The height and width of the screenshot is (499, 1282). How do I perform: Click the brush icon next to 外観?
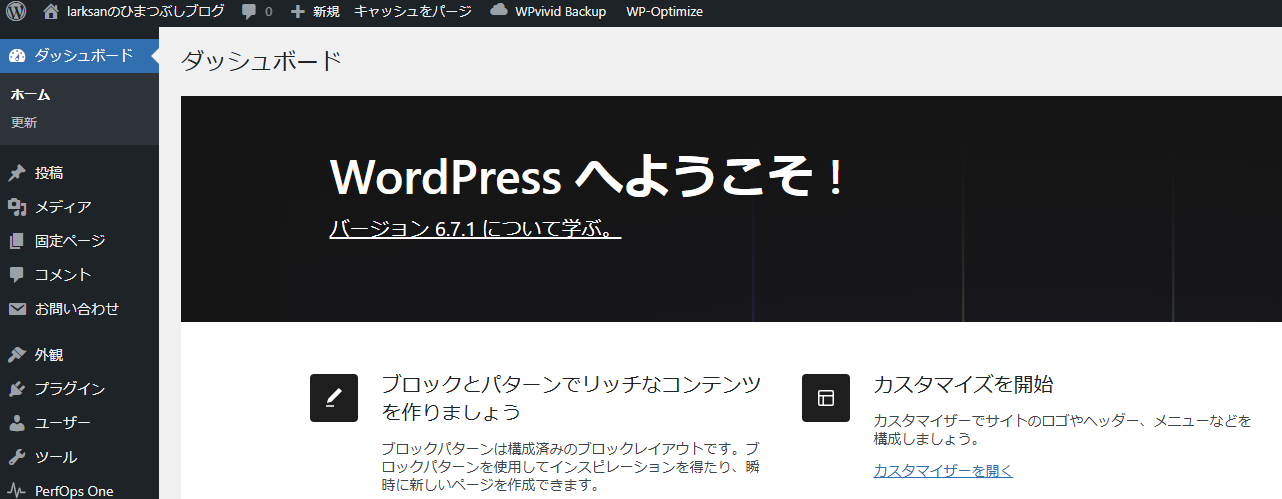click(17, 355)
